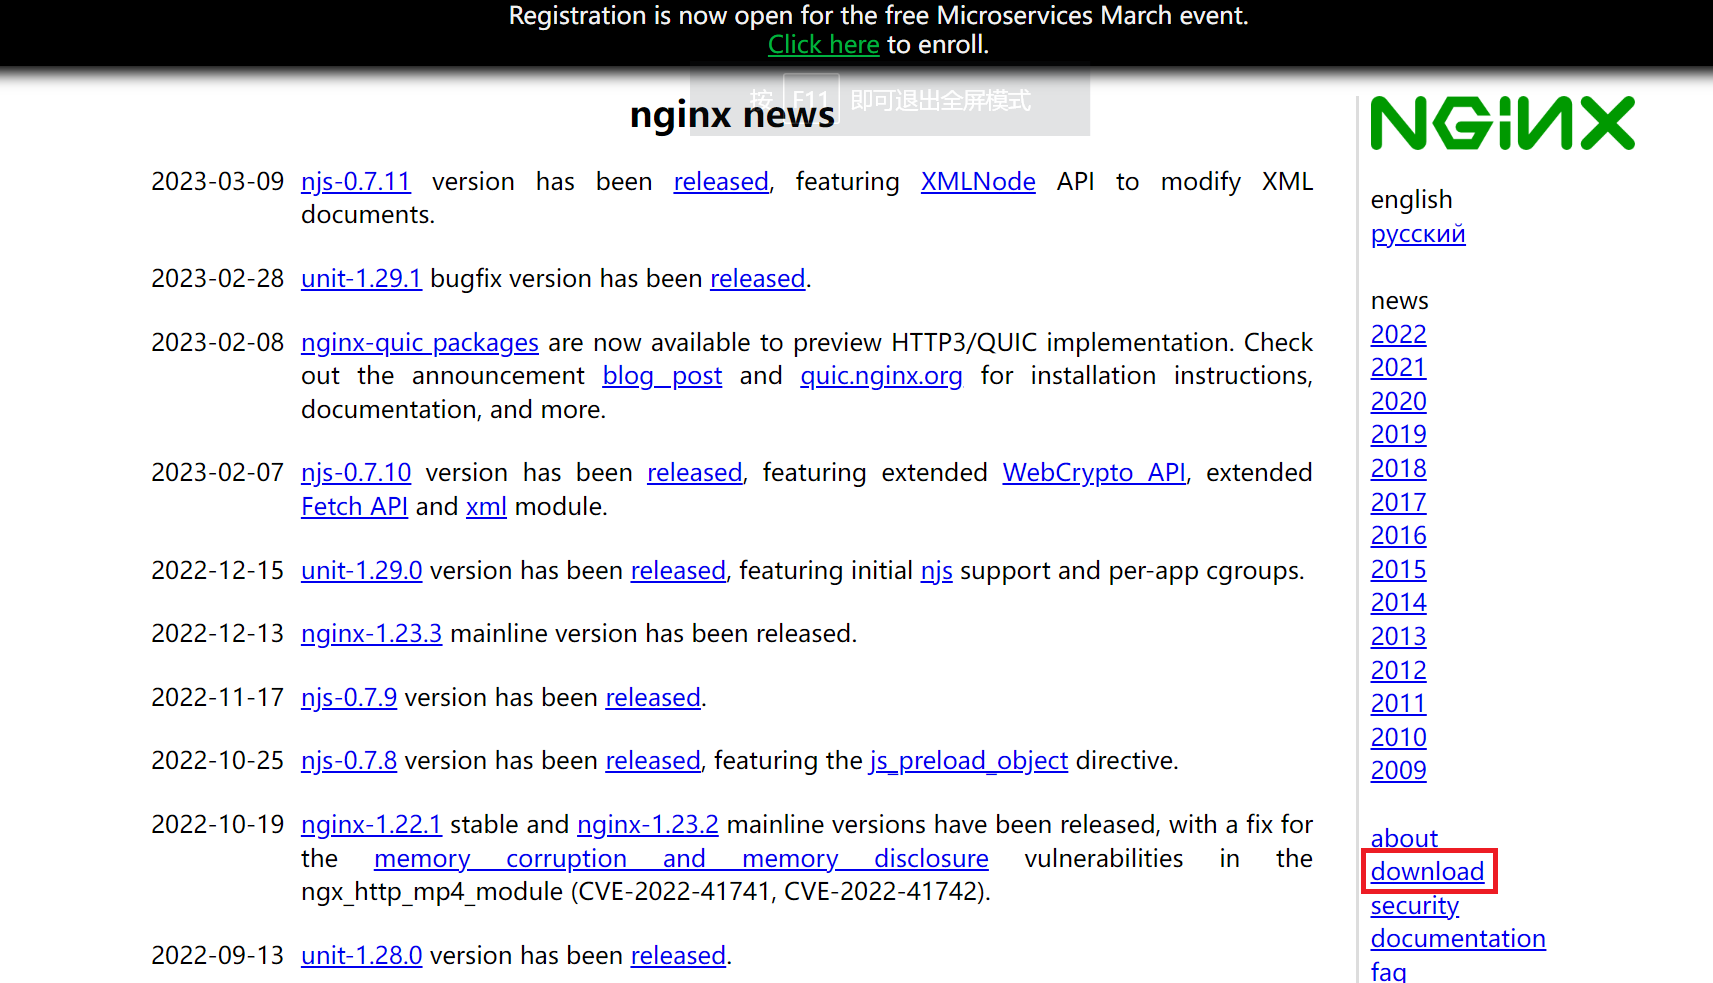Screen dimensions: 1713x983
Task: Click 'released' link in 2022-11-17 entry
Action: 653,698
